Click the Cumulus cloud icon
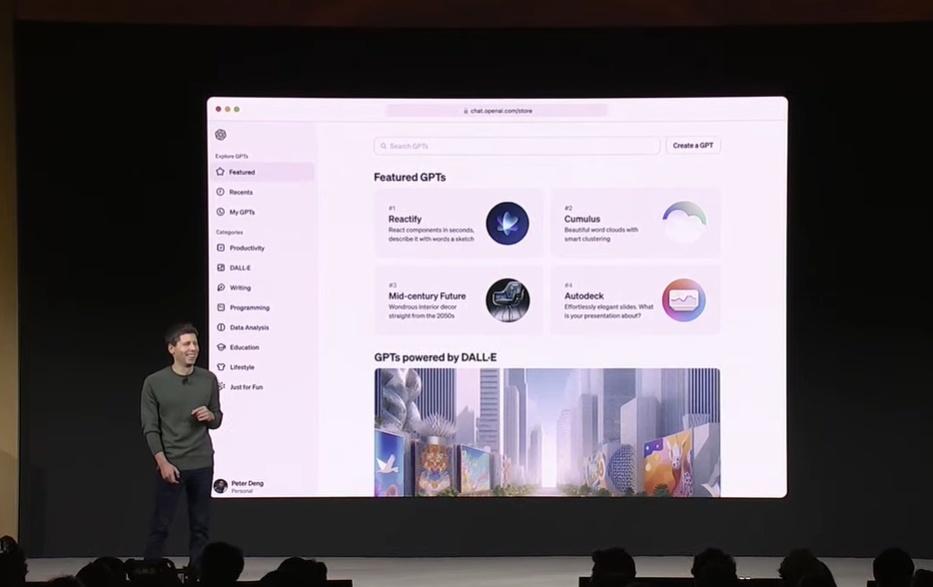 (684, 222)
